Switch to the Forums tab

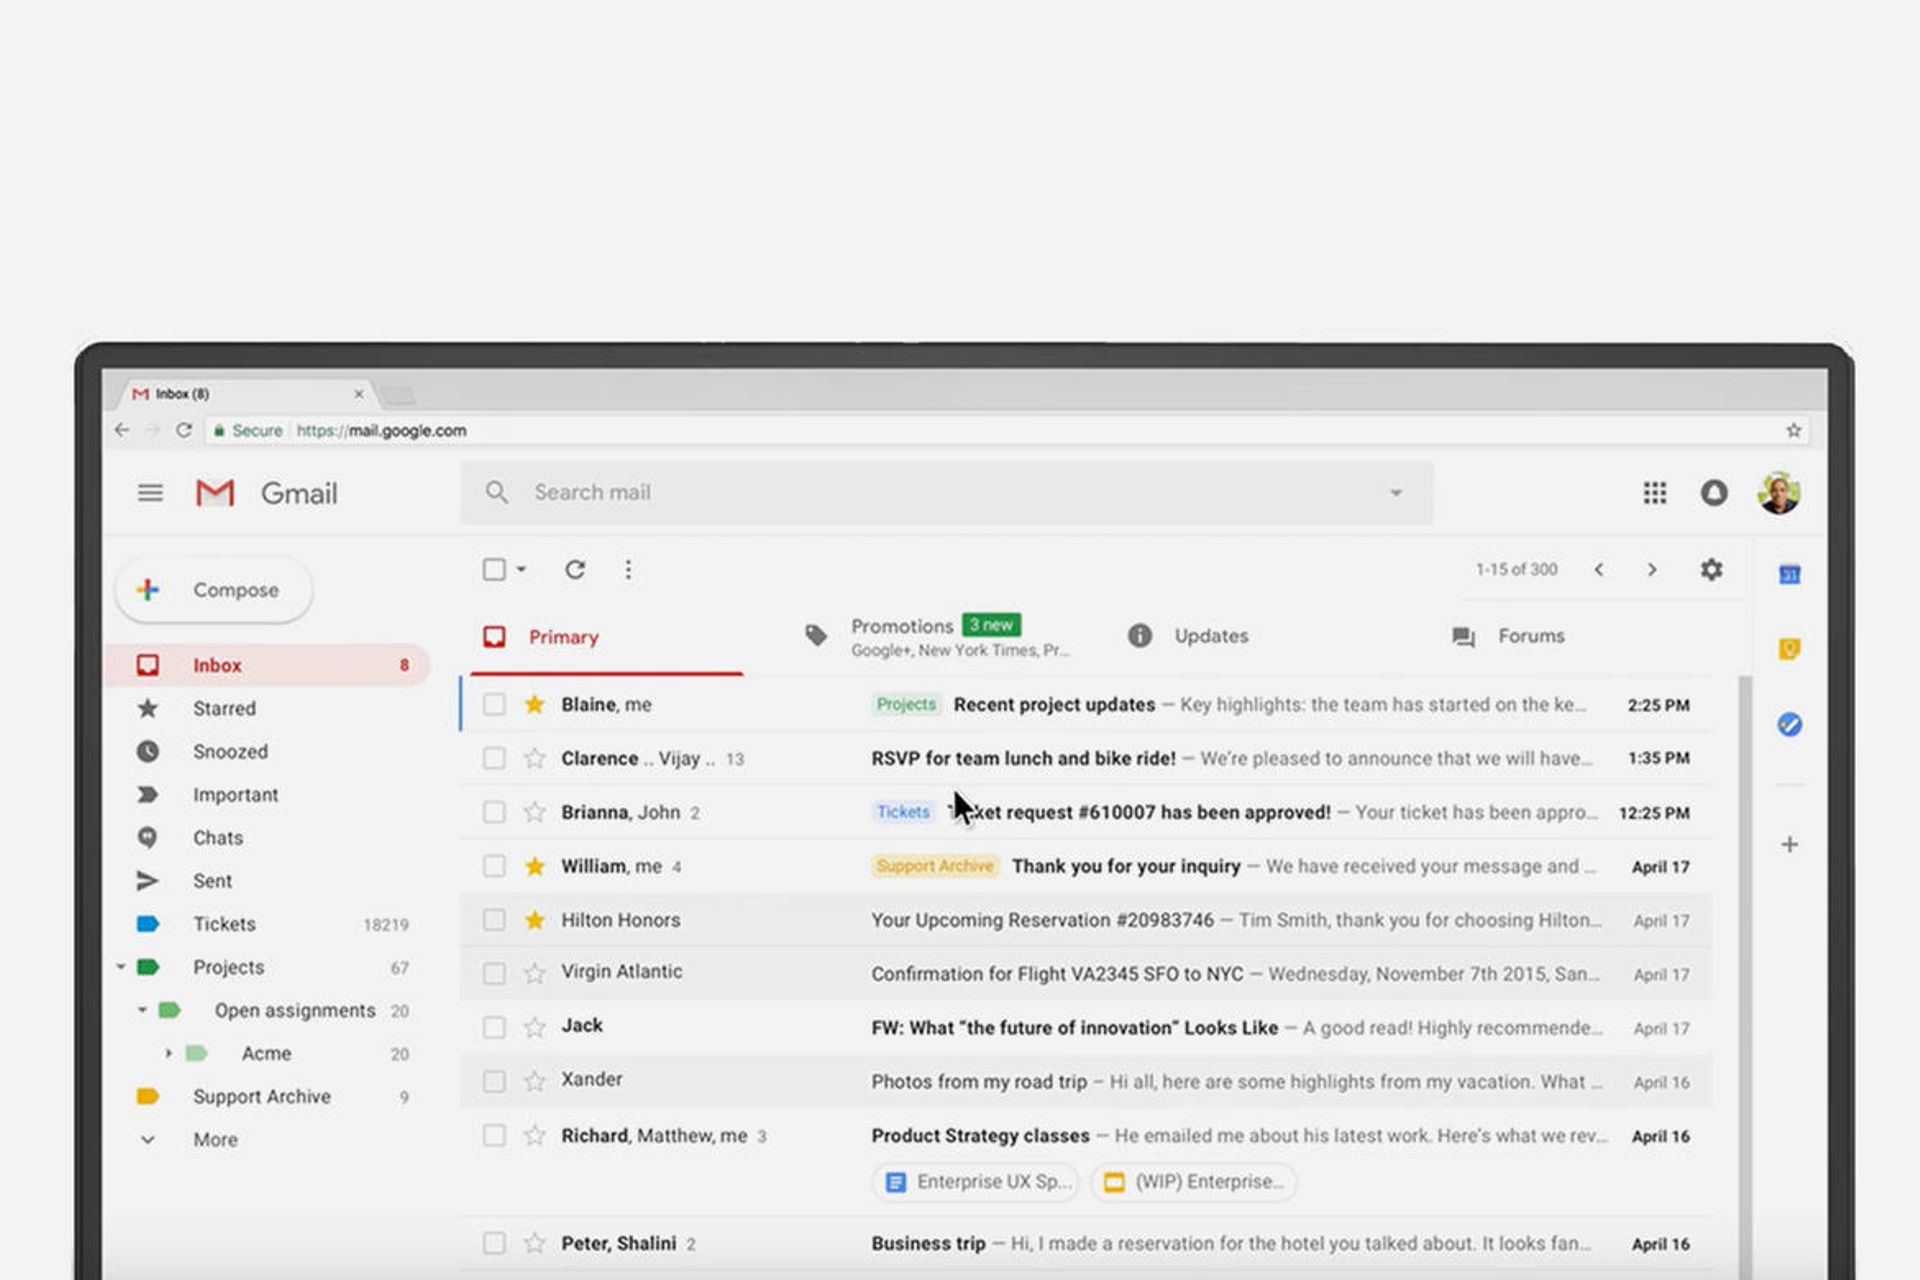(1509, 636)
